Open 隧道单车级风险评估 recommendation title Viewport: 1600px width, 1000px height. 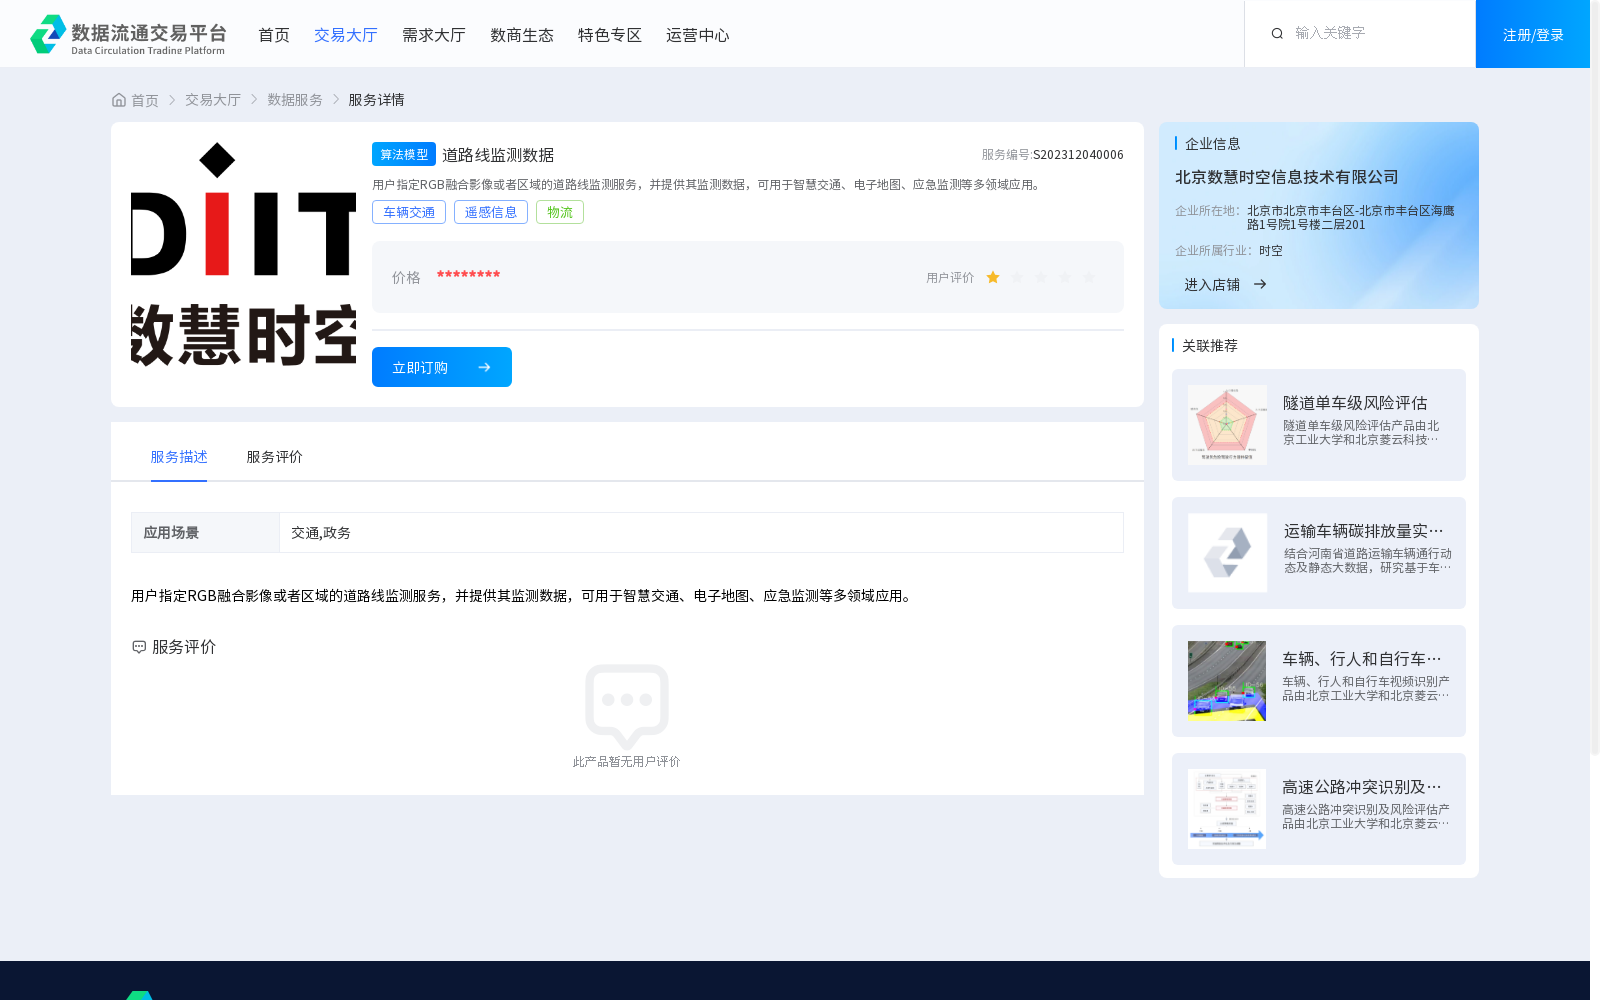point(1355,403)
